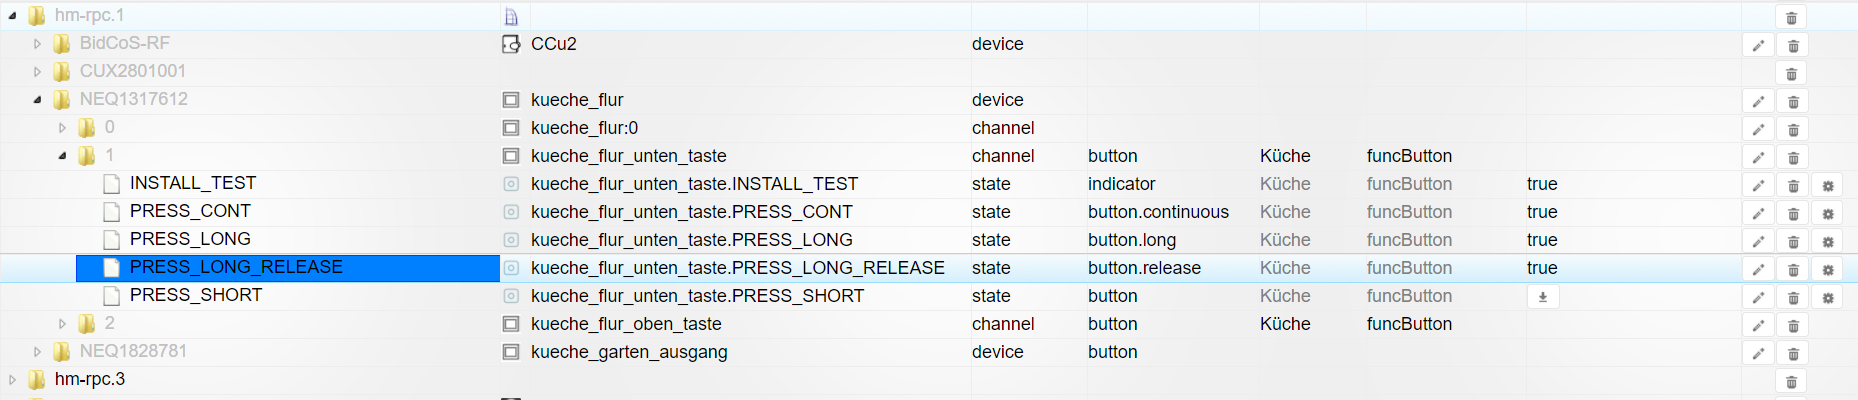Select the INSTALL_TEST tree item
The width and height of the screenshot is (1858, 400).
coord(193,183)
